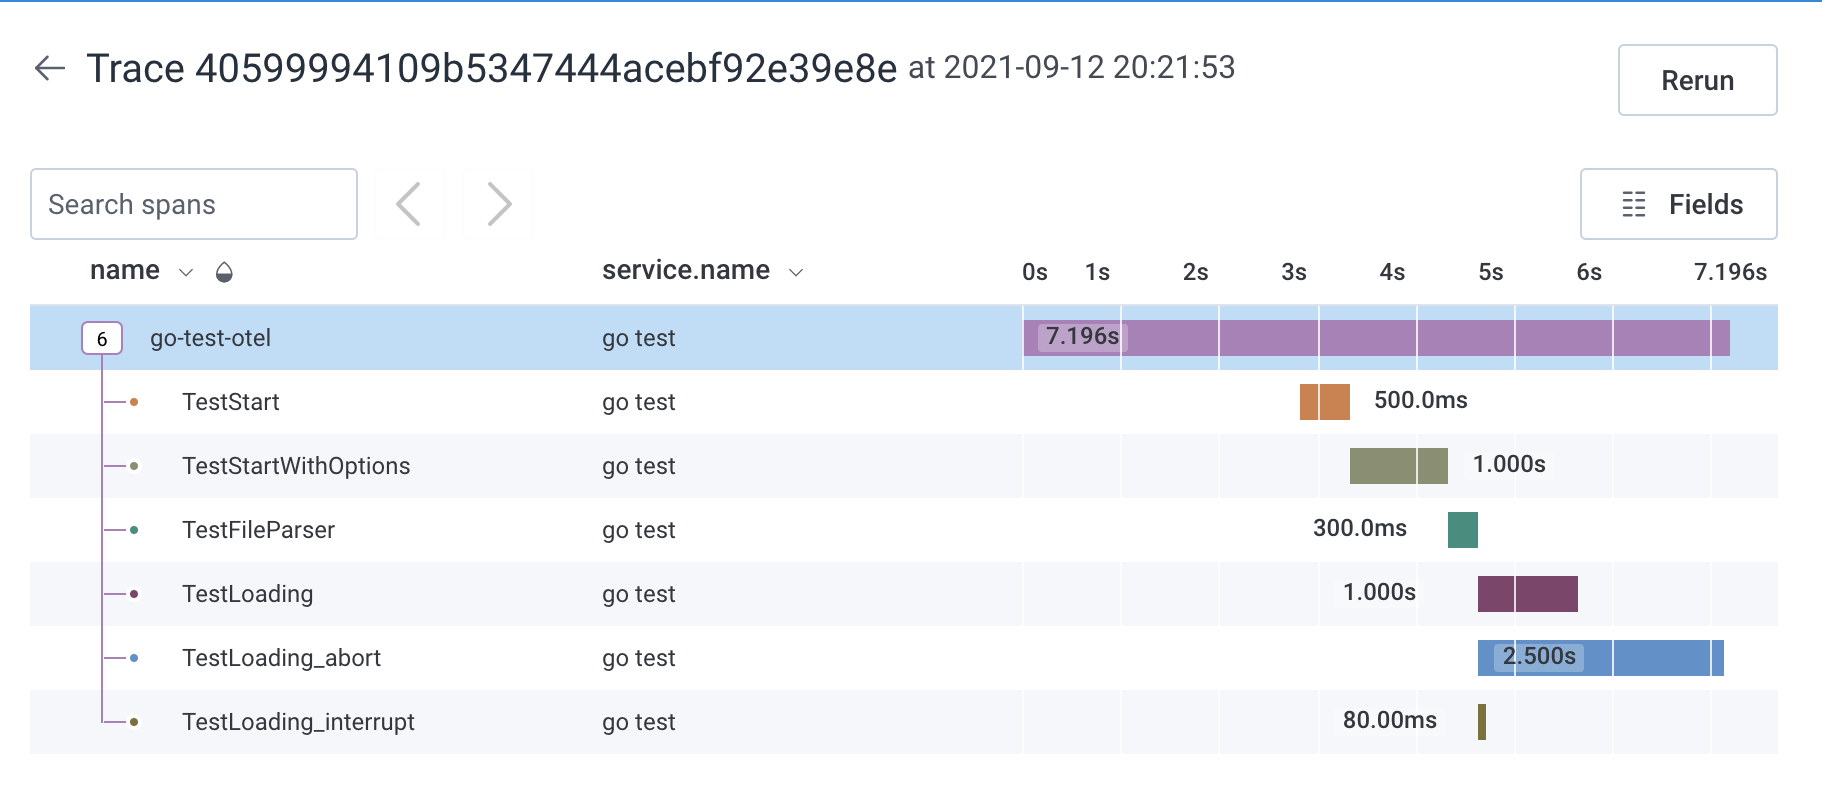Open the service.name column dropdown chevron
The width and height of the screenshot is (1822, 802).
(796, 272)
